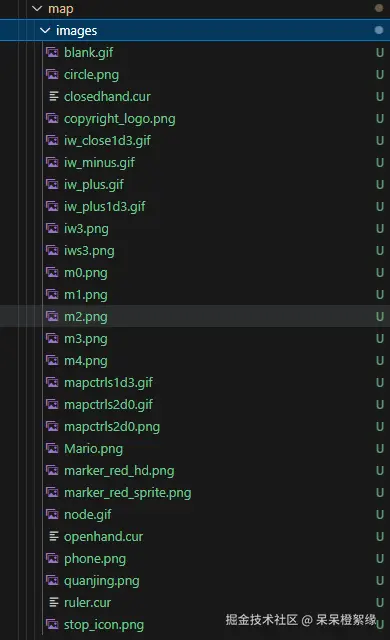Open the file iw_close1d3.gif
The height and width of the screenshot is (640, 390).
click(107, 141)
